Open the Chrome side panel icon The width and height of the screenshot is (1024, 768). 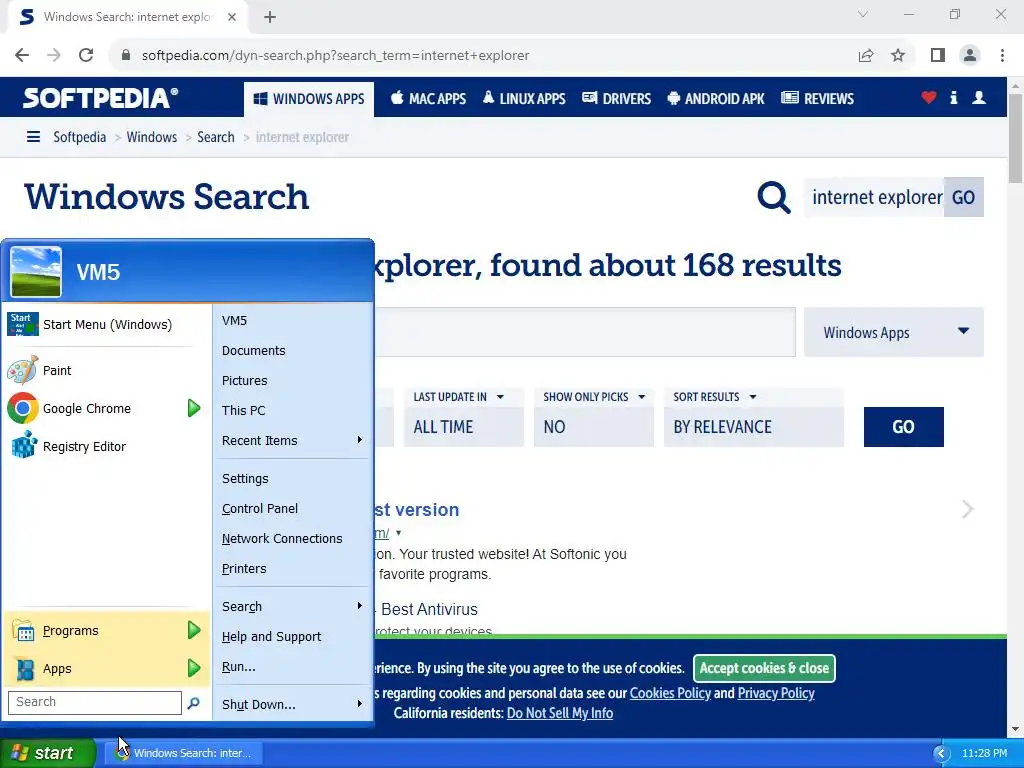938,56
